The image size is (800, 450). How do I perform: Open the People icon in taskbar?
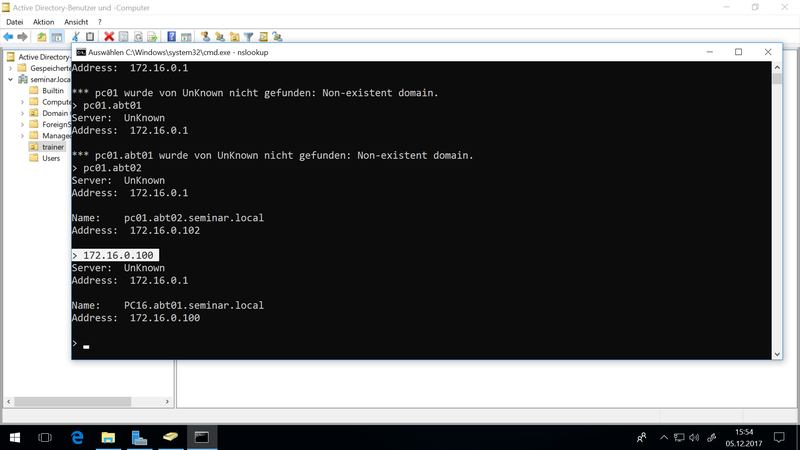(x=641, y=437)
